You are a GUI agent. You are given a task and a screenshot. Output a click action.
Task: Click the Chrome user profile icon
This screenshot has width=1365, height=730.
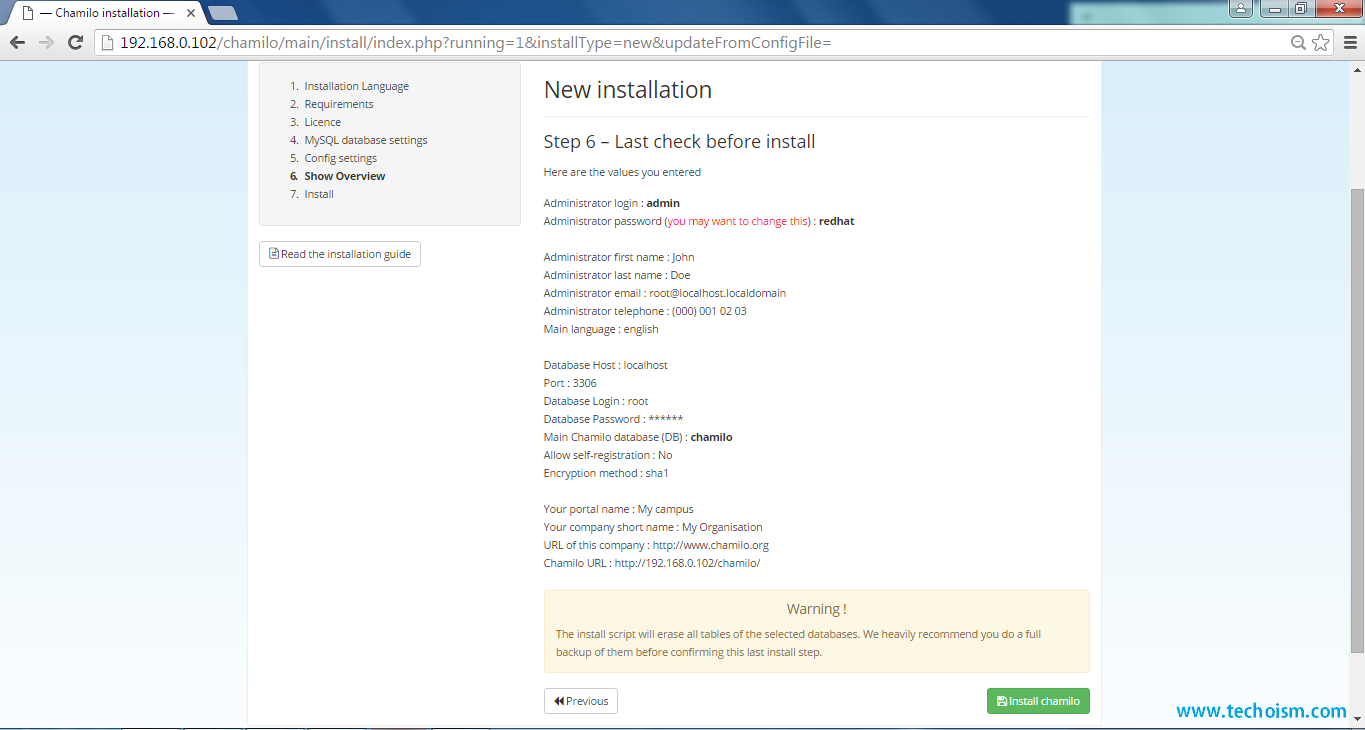coord(1240,9)
